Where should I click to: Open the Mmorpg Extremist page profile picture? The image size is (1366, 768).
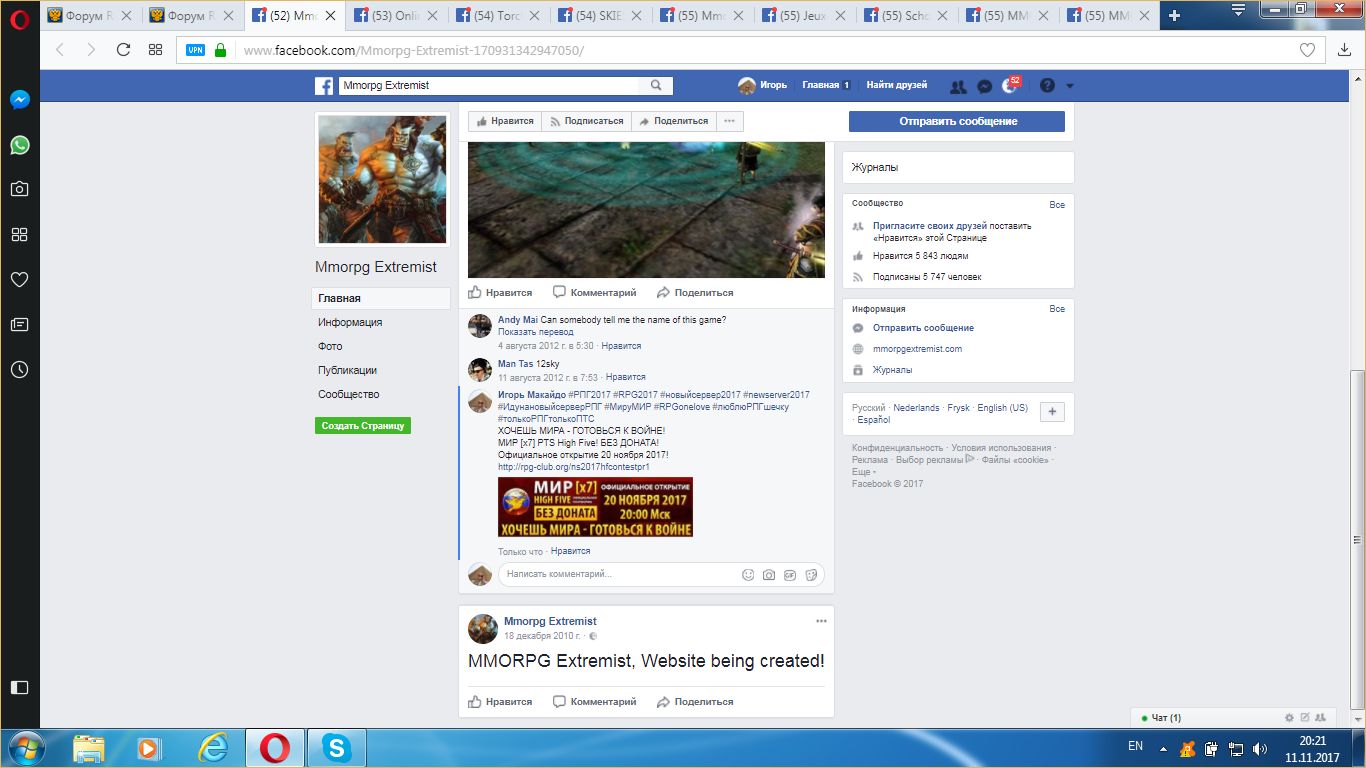[x=383, y=180]
